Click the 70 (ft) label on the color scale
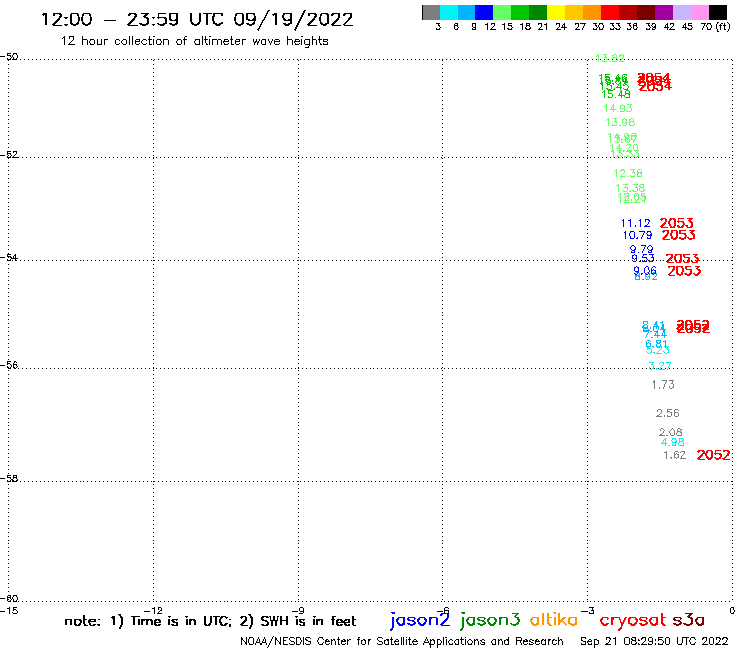The height and width of the screenshot is (650, 740). [x=715, y=27]
